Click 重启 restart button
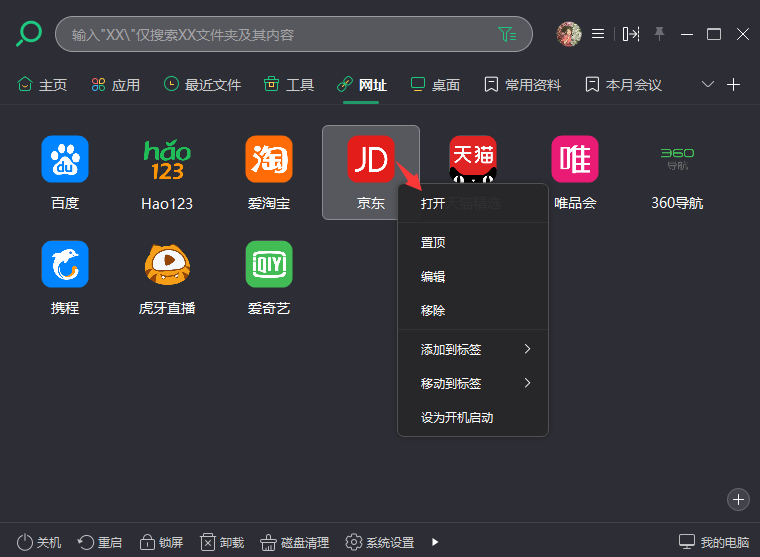 [x=100, y=542]
